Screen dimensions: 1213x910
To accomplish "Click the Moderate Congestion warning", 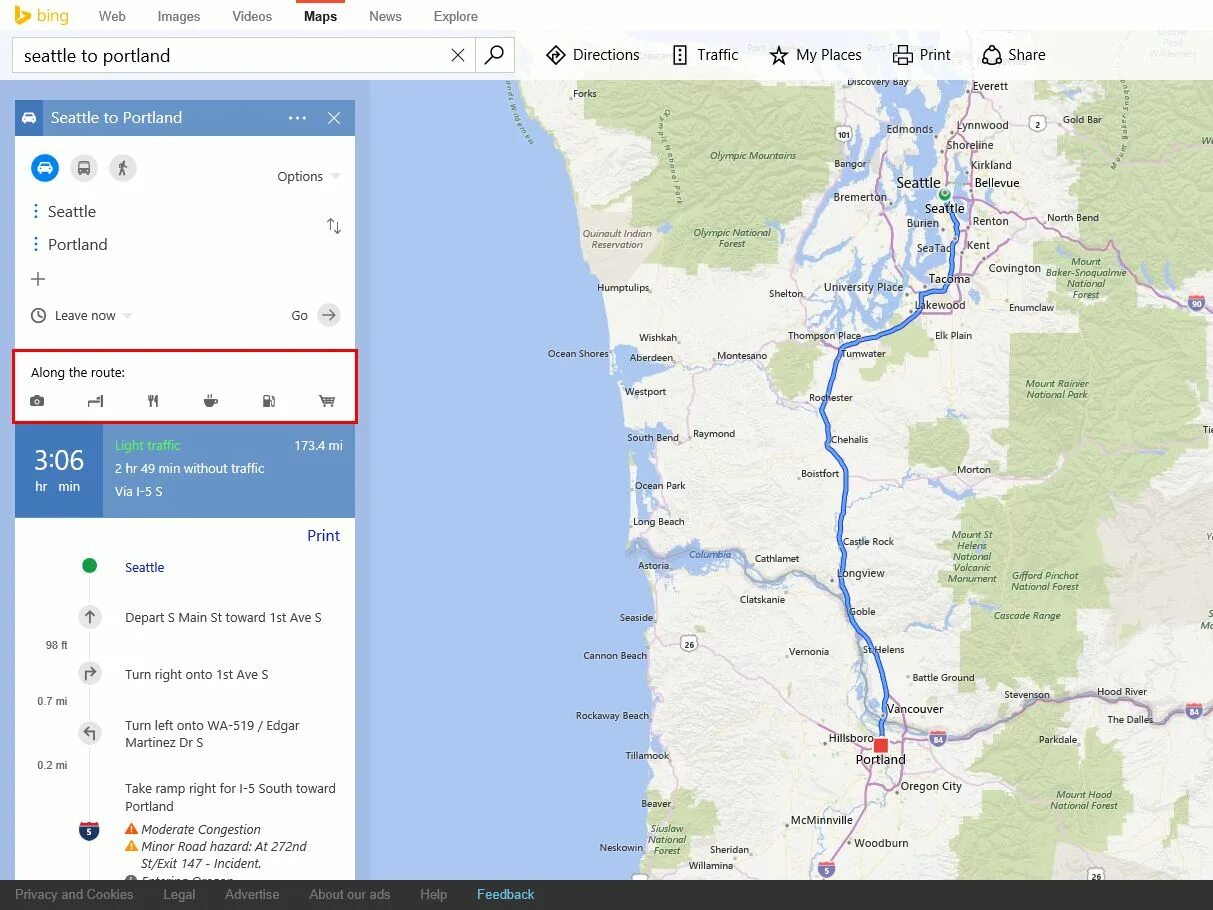I will point(193,829).
